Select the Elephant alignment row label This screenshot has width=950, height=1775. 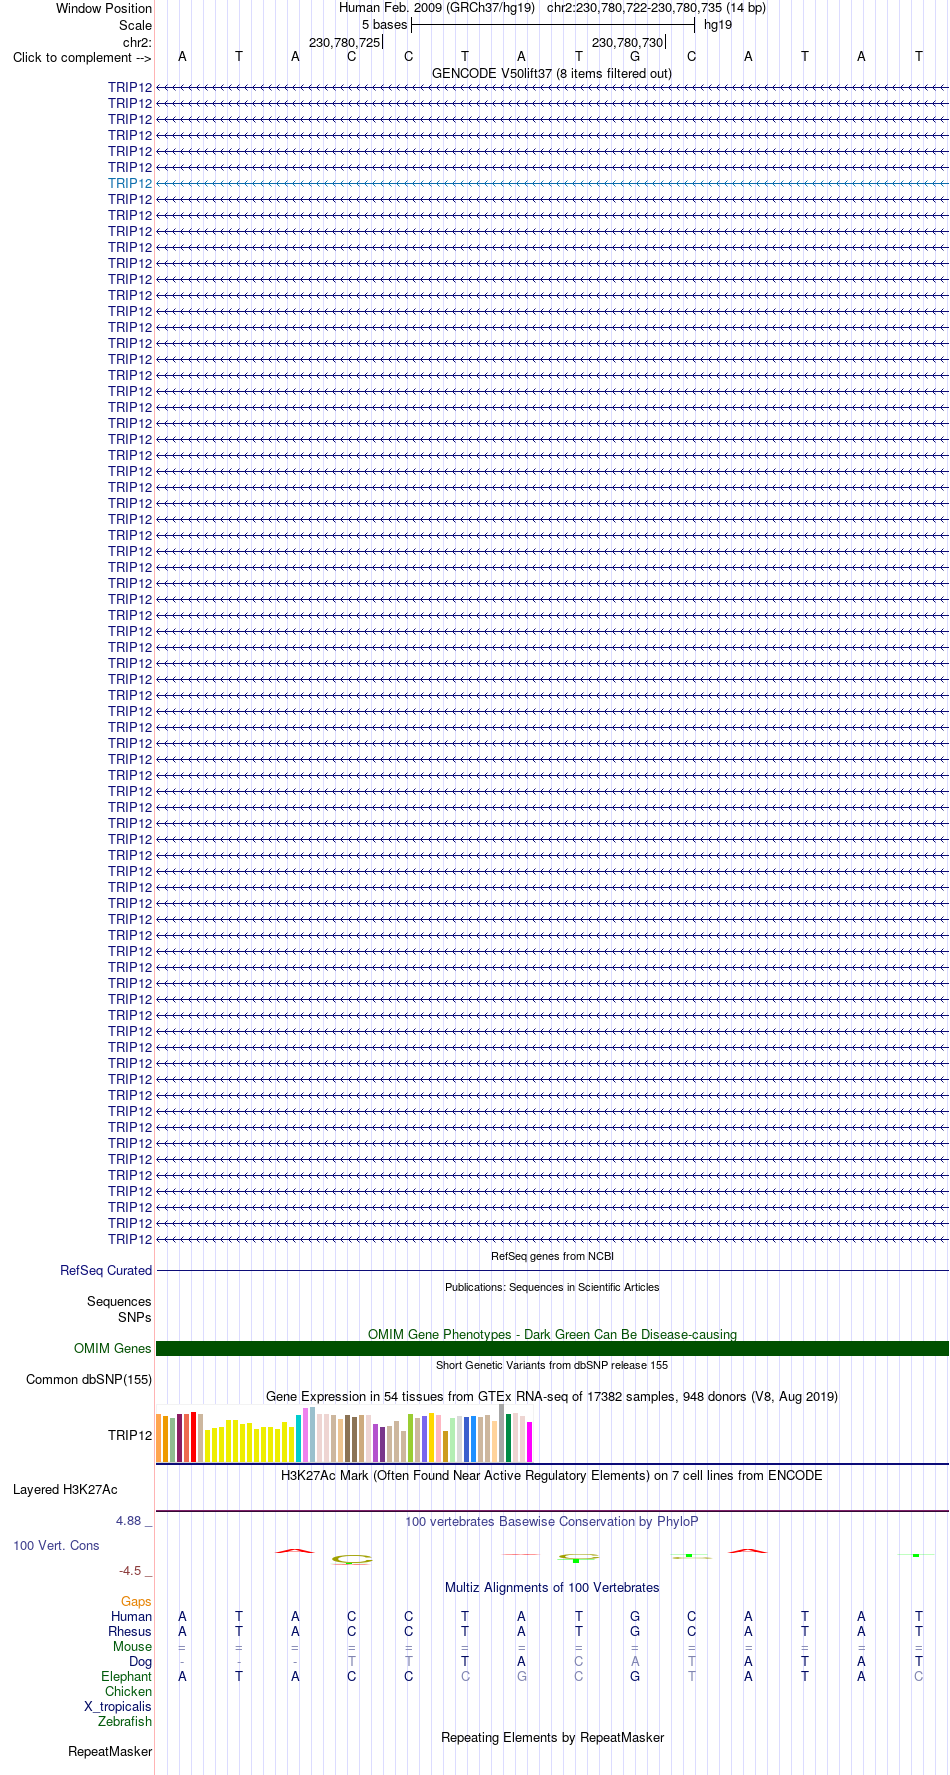(126, 1676)
